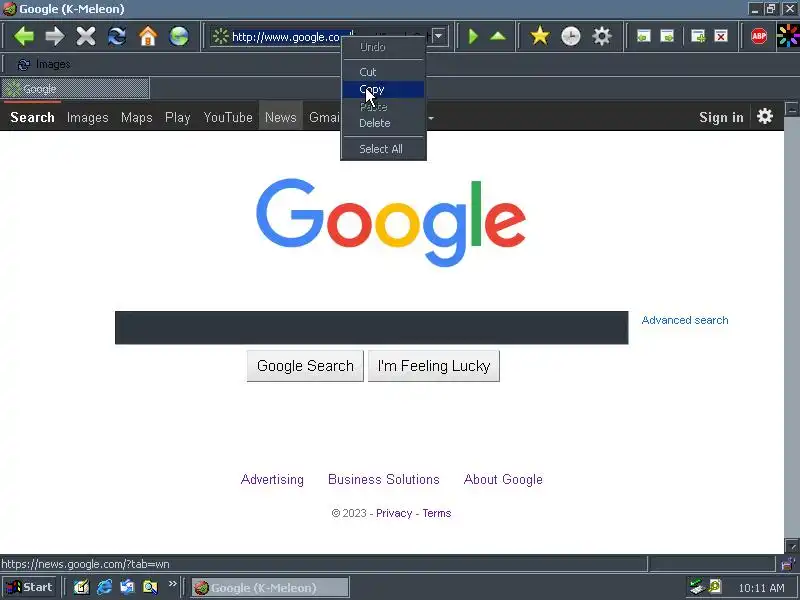Reload the page with the blue arrows icon
800x600 pixels.
(x=117, y=36)
